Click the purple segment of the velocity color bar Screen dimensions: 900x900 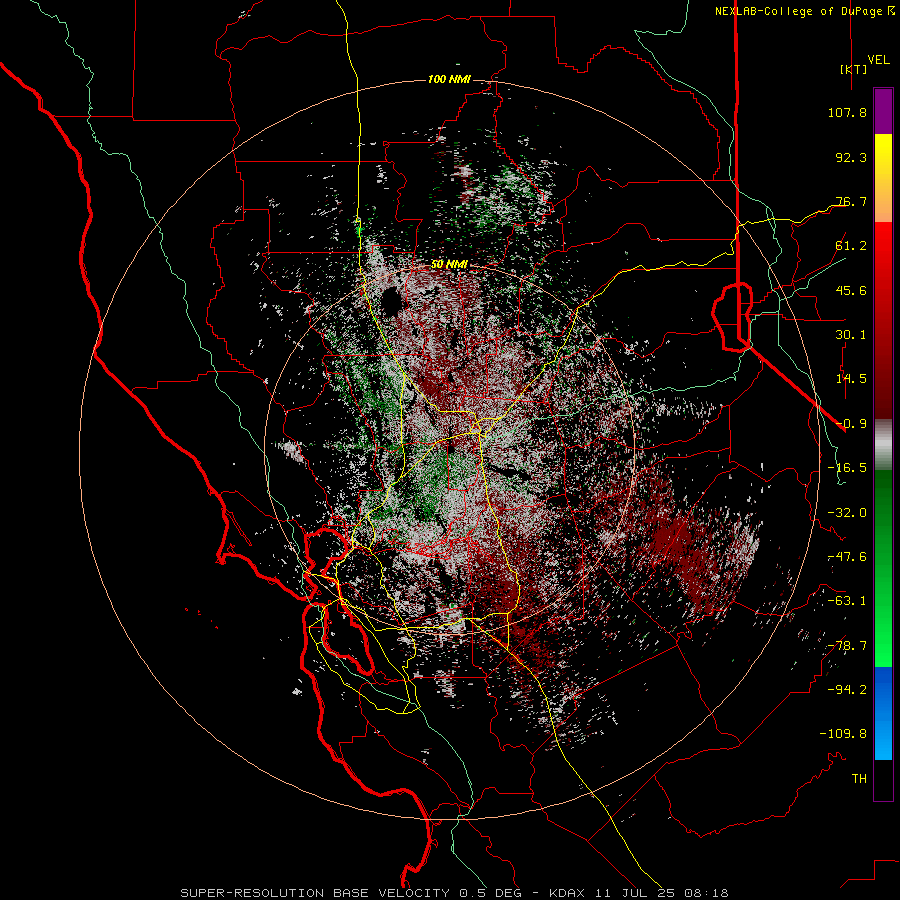tap(883, 111)
